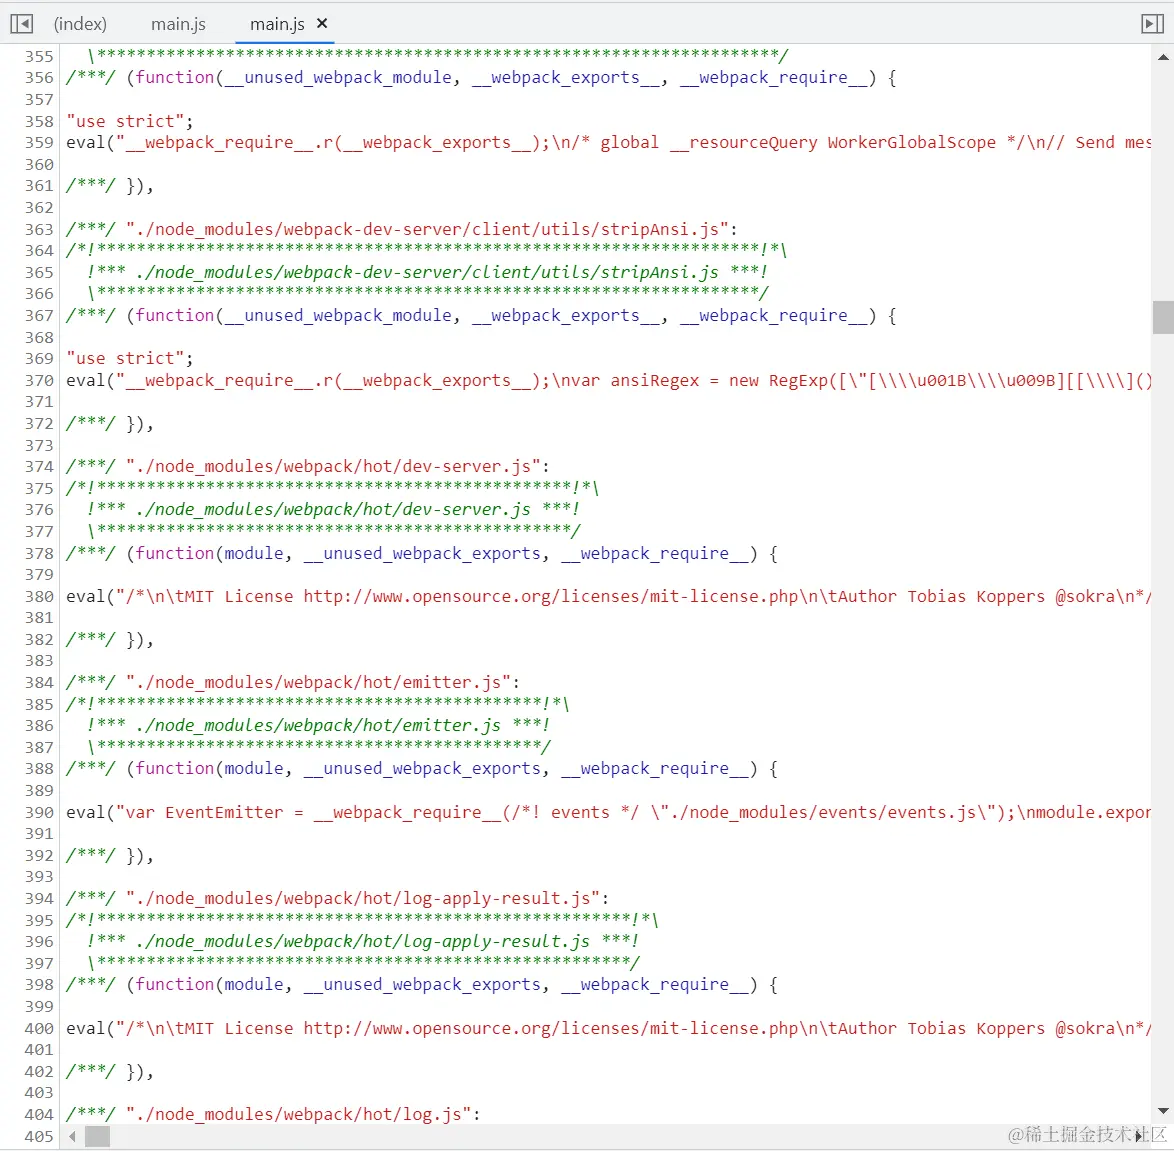This screenshot has width=1174, height=1151.
Task: Click the stripAnsi.js module path string on line 363
Action: coord(427,229)
